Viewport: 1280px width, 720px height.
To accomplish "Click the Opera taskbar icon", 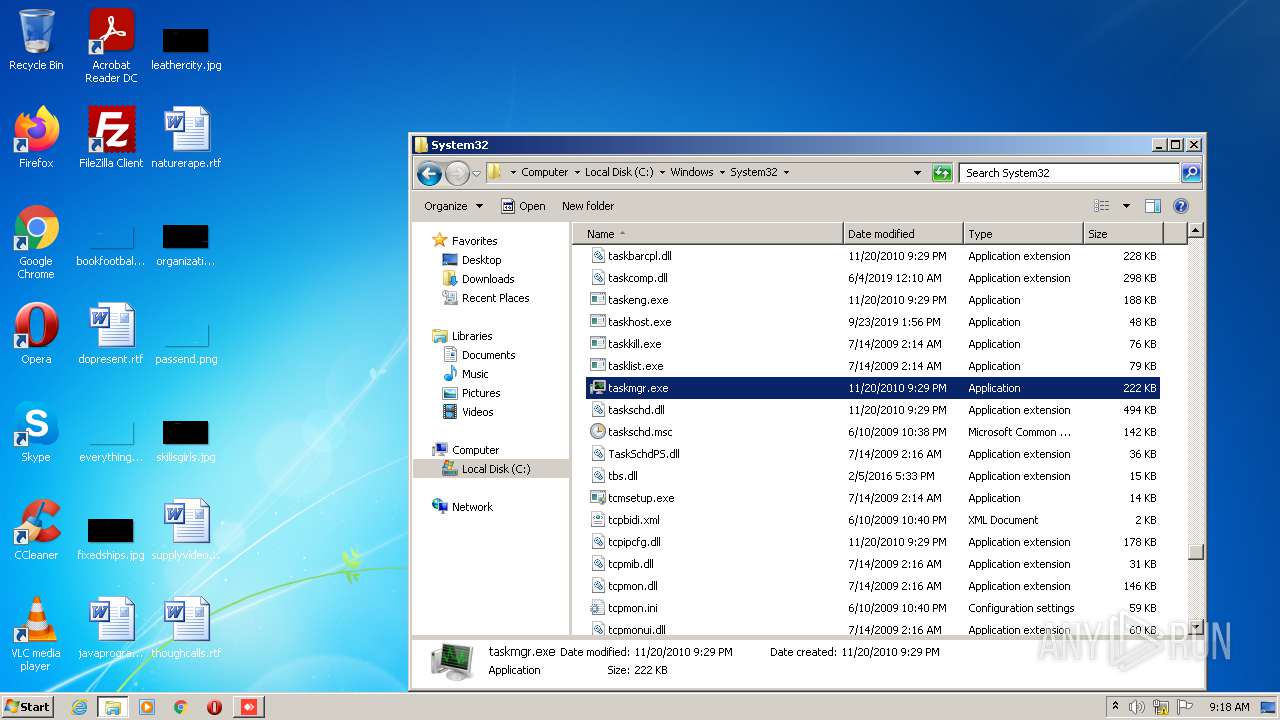I will [x=214, y=707].
